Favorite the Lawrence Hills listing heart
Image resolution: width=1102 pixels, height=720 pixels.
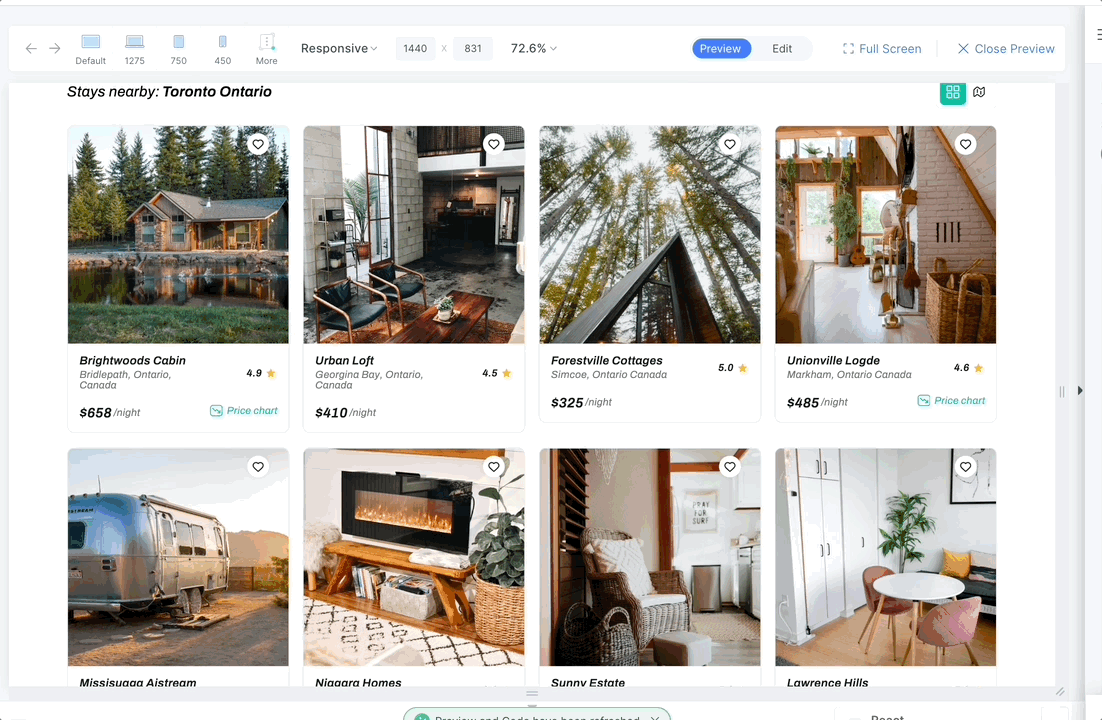point(966,467)
